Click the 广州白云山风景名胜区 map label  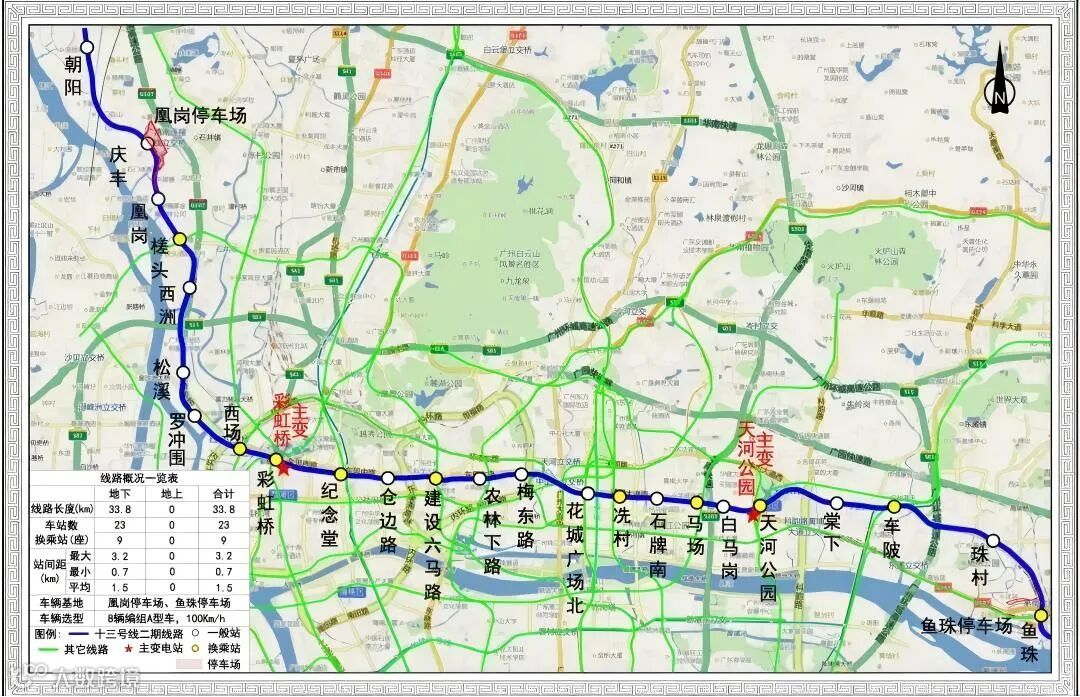pyautogui.click(x=521, y=258)
